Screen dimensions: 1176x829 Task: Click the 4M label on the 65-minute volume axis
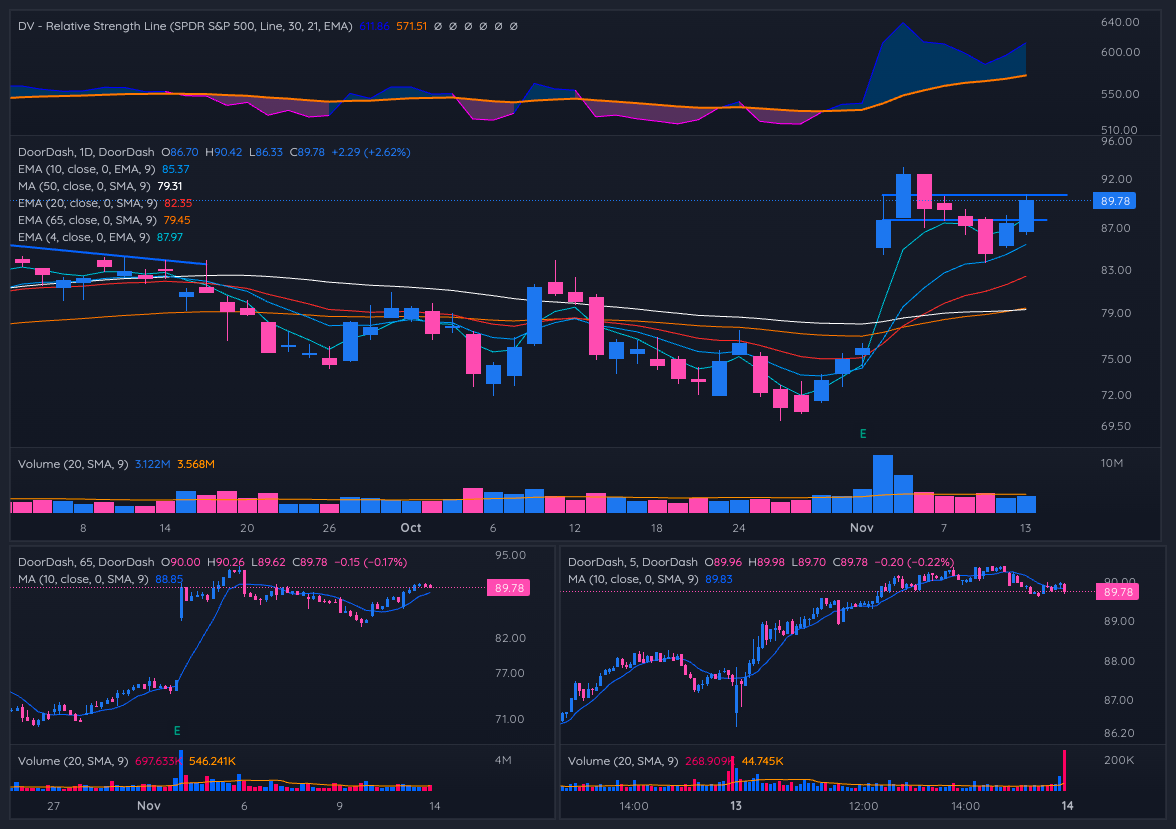click(x=503, y=761)
